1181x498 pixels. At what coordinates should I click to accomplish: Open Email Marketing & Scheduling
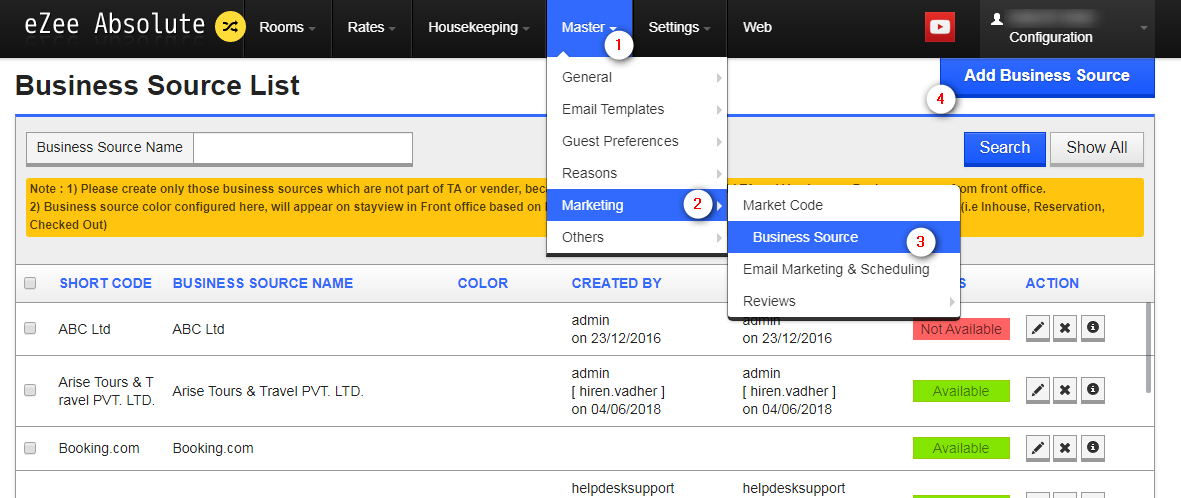[844, 269]
